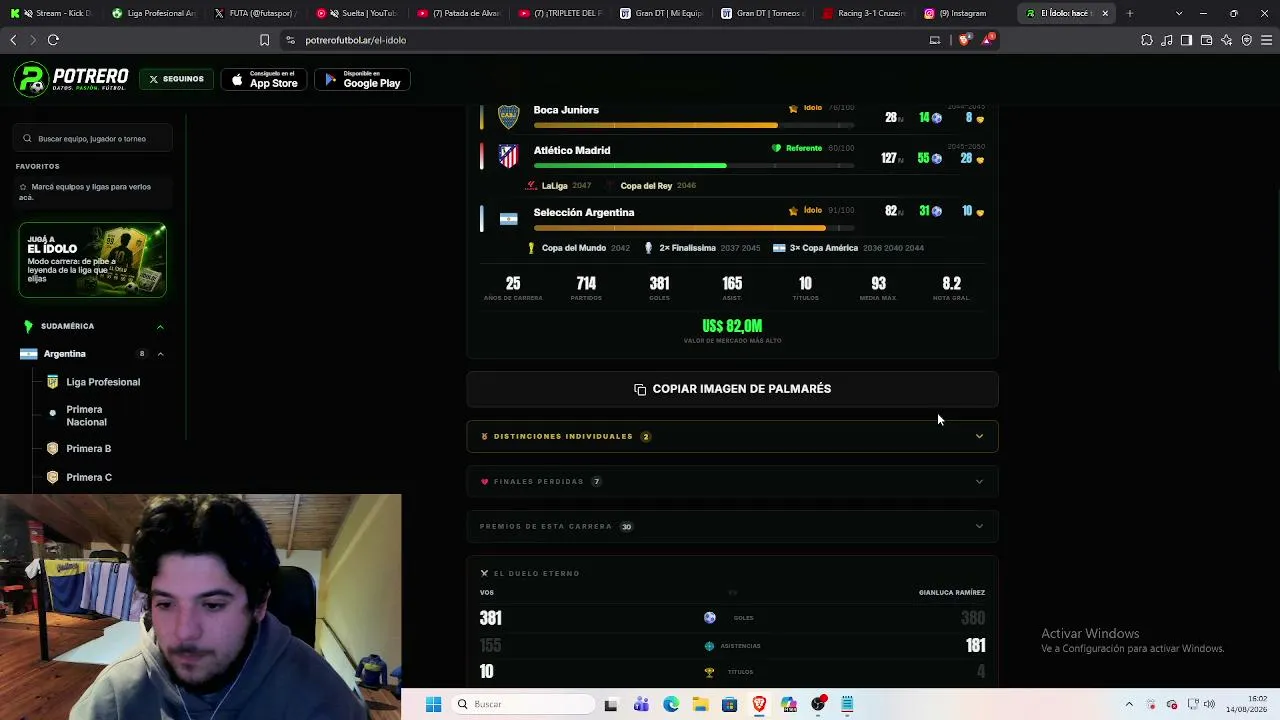This screenshot has width=1280, height=720.
Task: Open the Brave Wallet icon
Action: click(1206, 40)
